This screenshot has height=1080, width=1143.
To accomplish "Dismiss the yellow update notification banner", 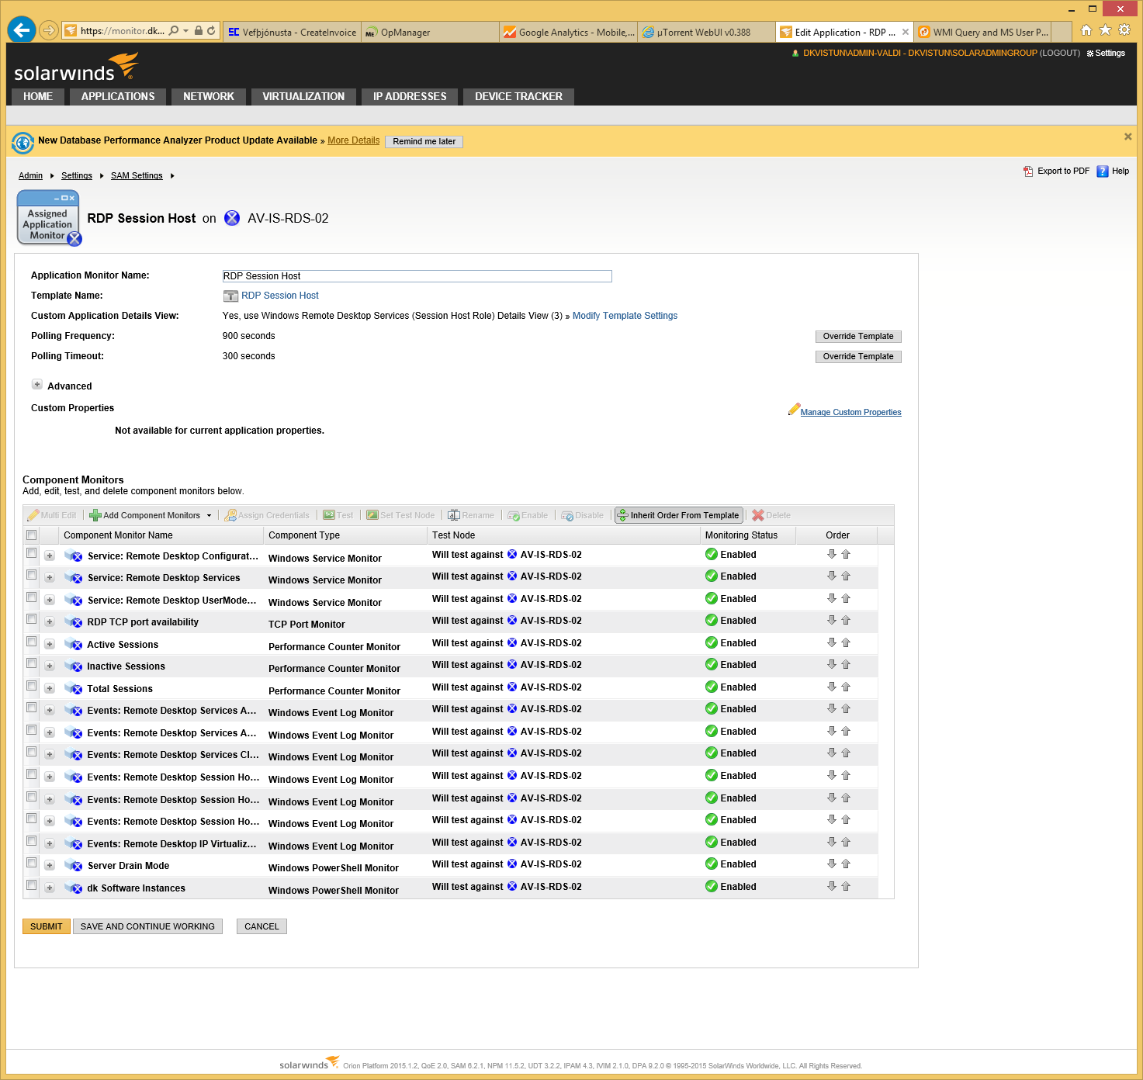I will pos(1128,136).
